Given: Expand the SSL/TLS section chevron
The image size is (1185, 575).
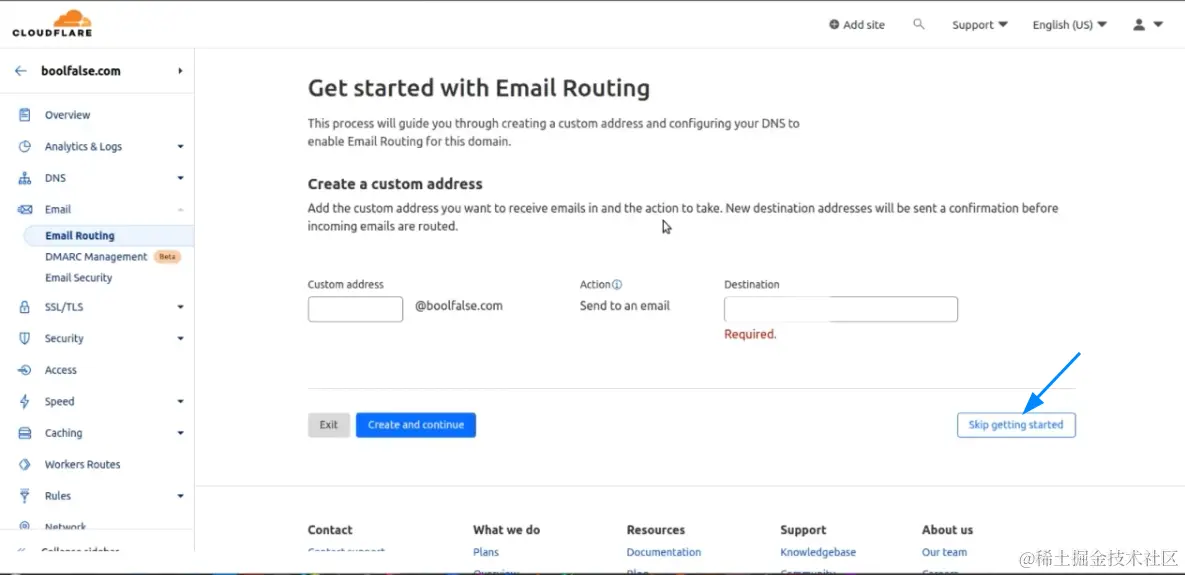Looking at the screenshot, I should [x=181, y=307].
